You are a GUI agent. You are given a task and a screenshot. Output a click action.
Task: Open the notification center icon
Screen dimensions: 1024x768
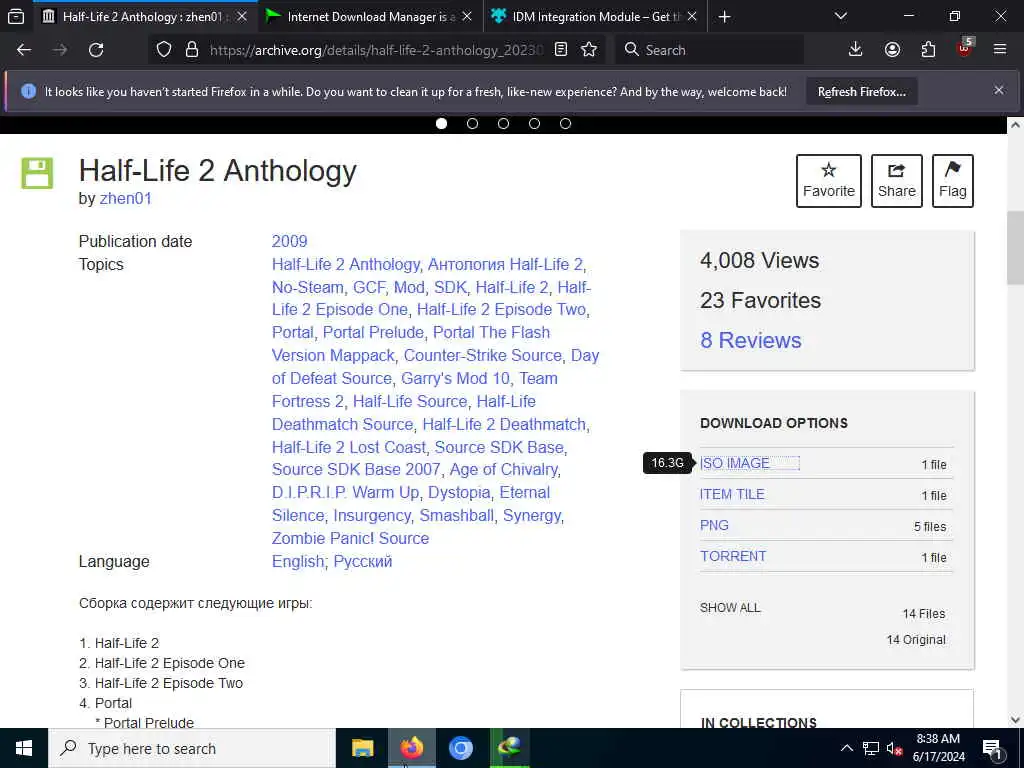coord(993,748)
